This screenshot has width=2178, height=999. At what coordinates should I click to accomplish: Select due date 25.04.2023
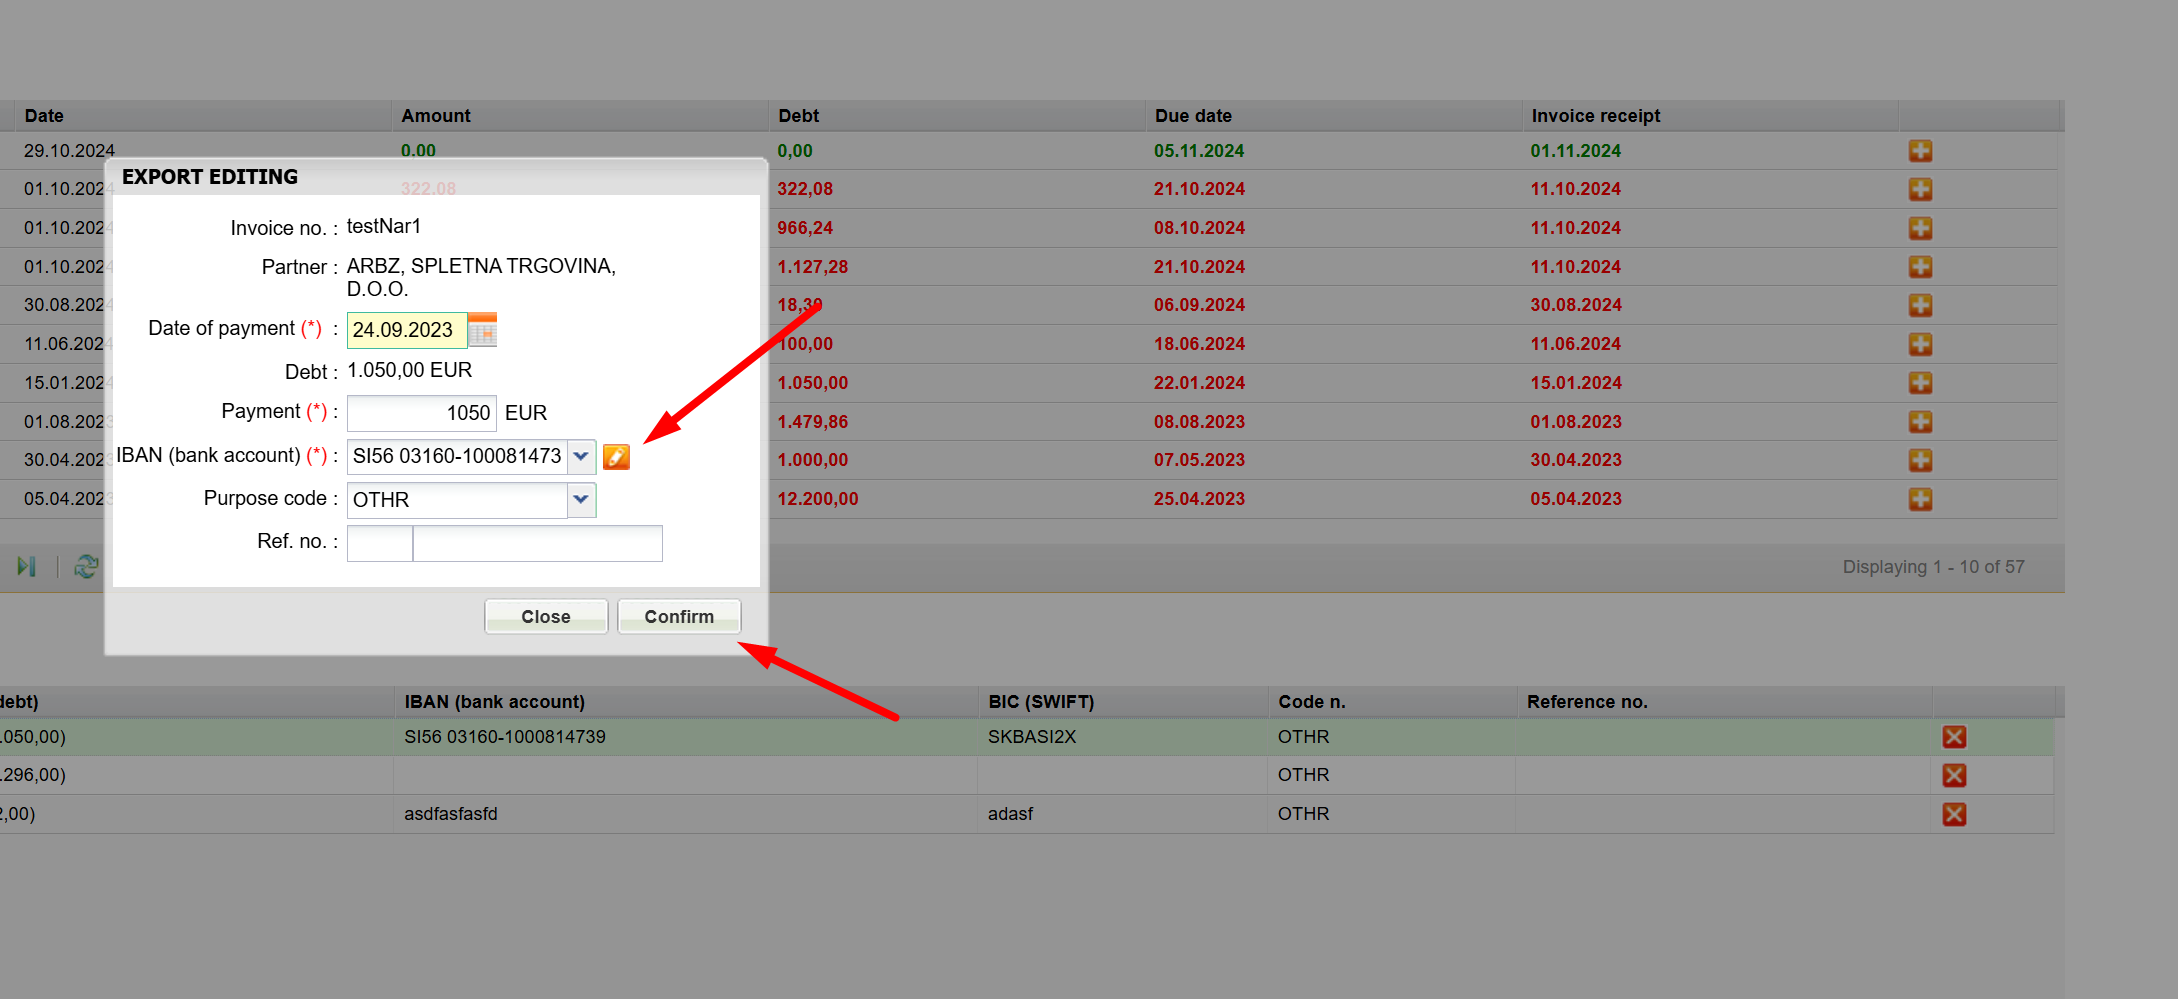click(x=1199, y=499)
